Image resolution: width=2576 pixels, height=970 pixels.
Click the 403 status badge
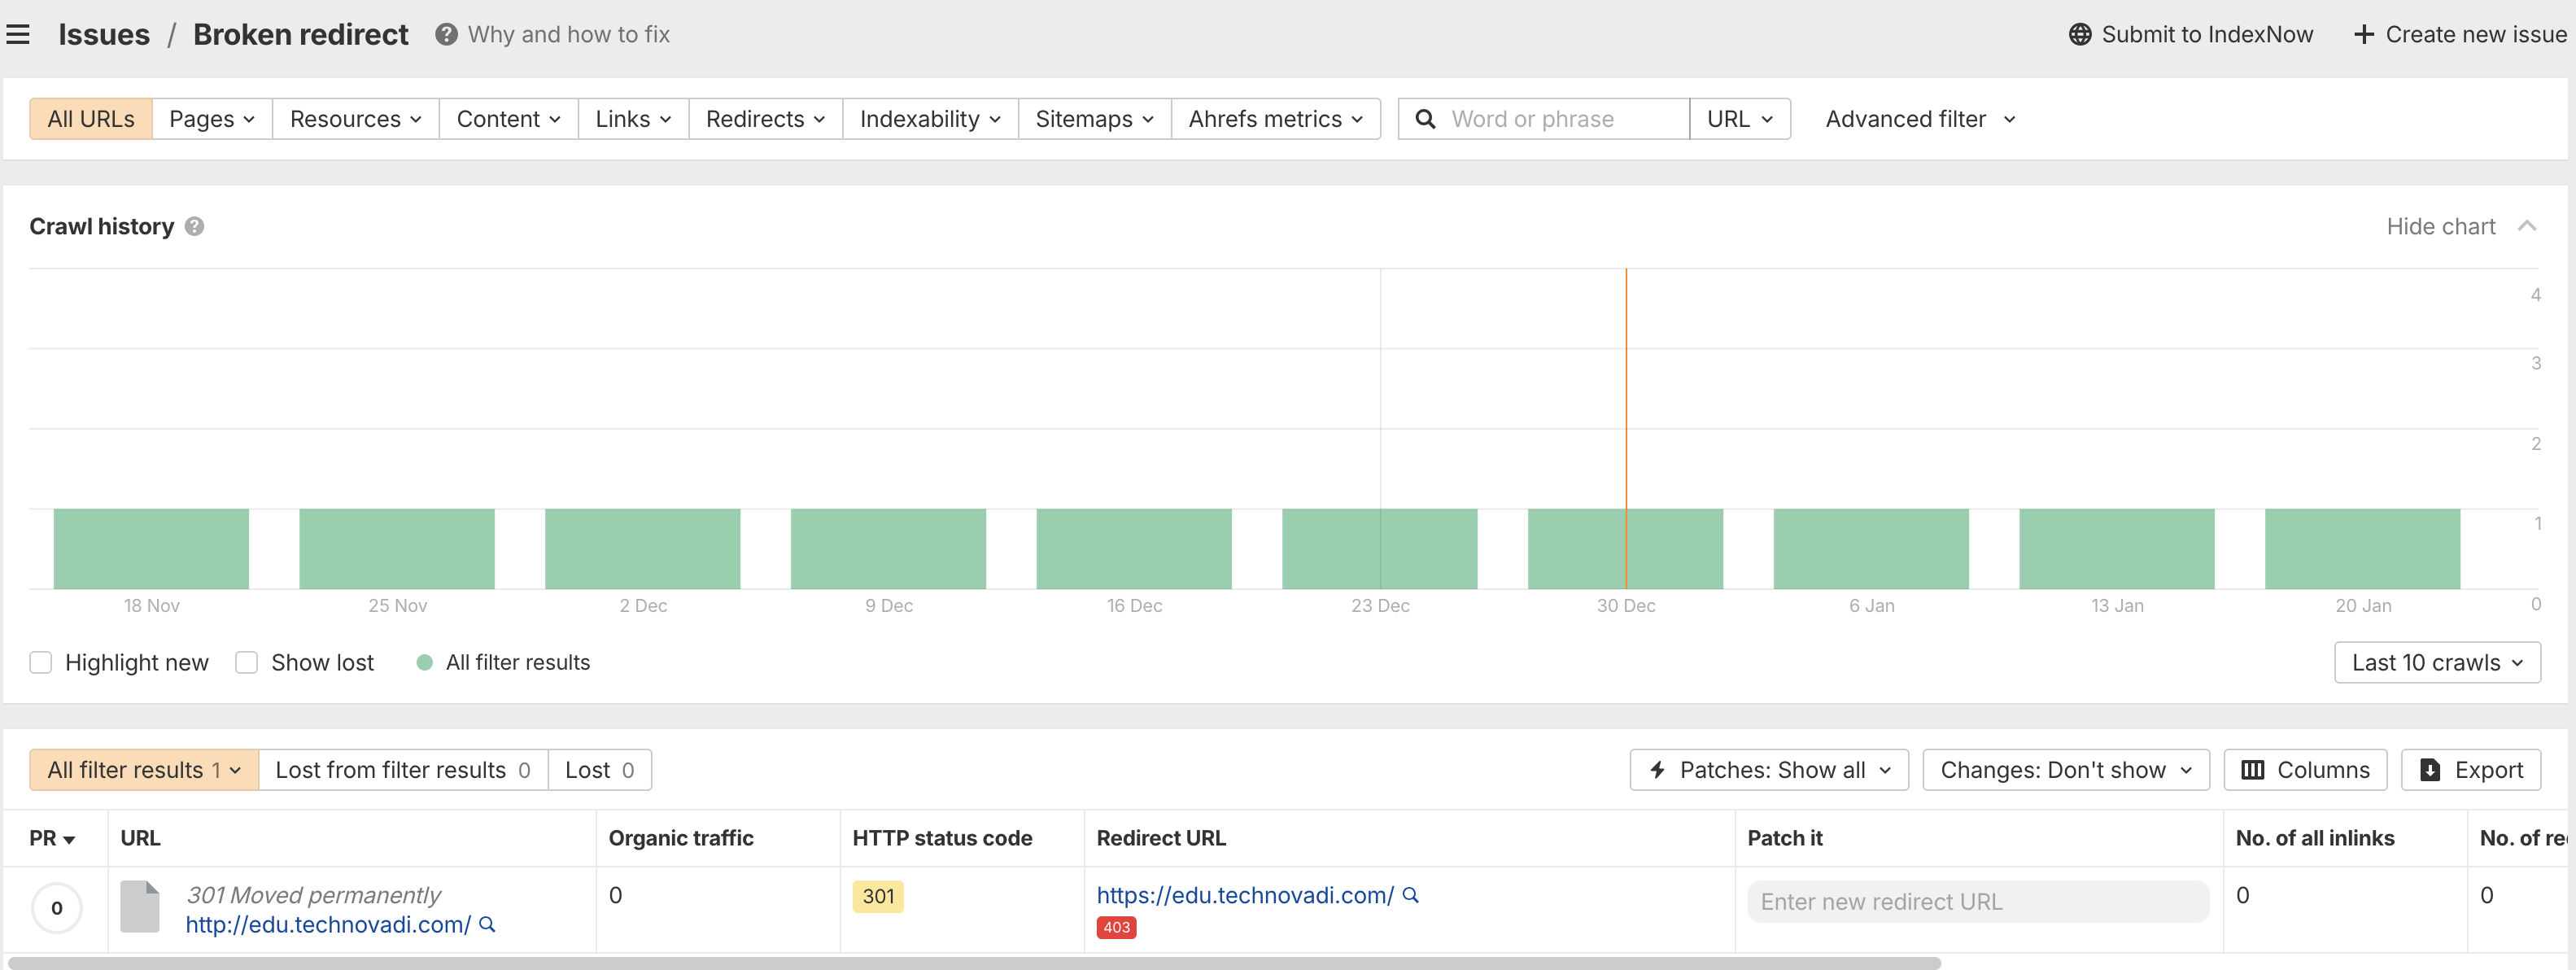click(1116, 927)
